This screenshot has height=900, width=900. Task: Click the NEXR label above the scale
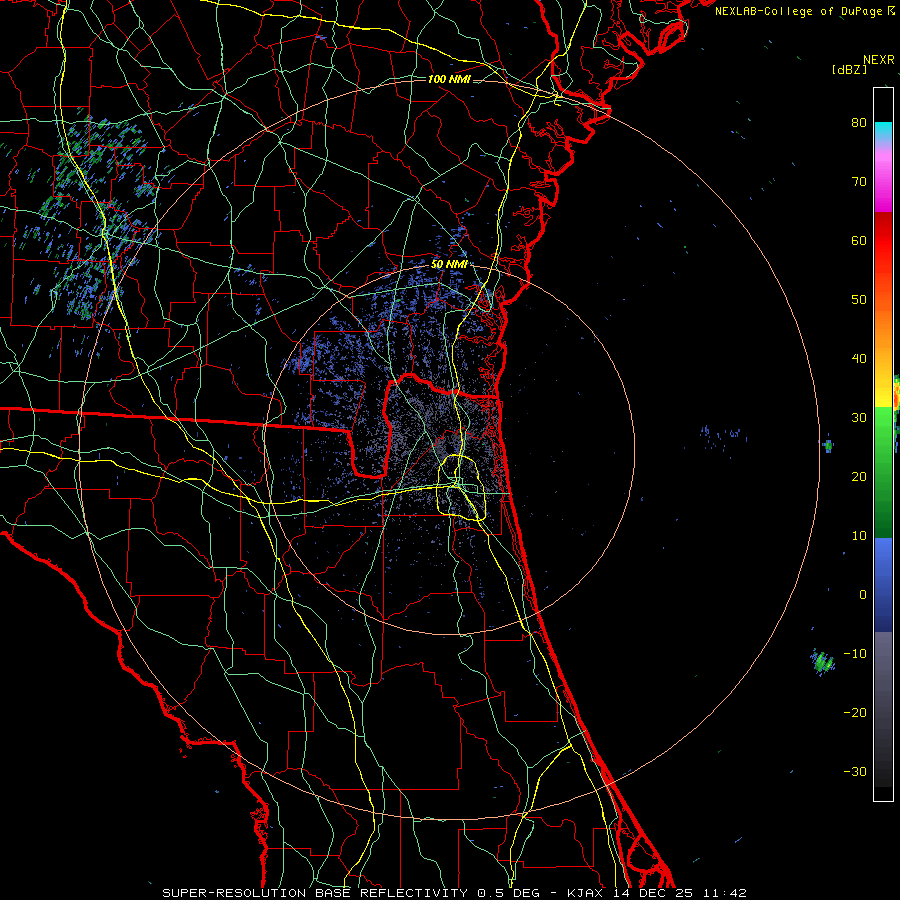tap(878, 60)
